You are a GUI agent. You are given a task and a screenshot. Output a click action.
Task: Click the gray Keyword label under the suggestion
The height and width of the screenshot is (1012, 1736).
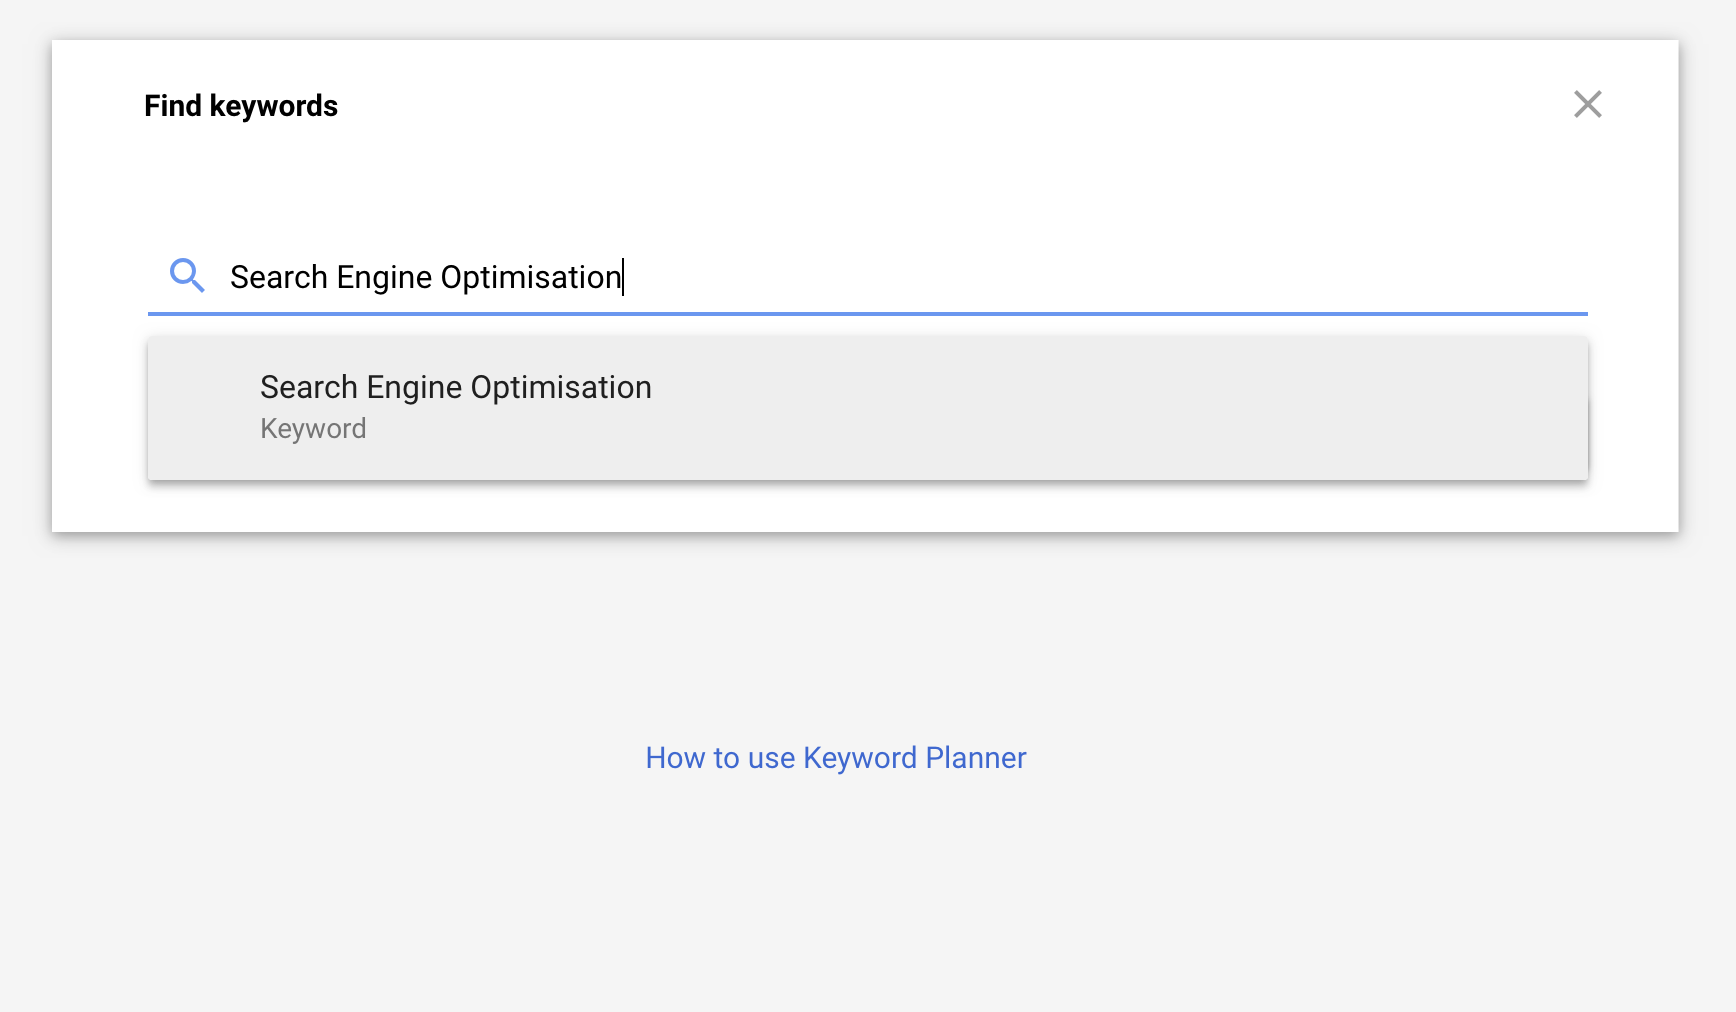313,429
